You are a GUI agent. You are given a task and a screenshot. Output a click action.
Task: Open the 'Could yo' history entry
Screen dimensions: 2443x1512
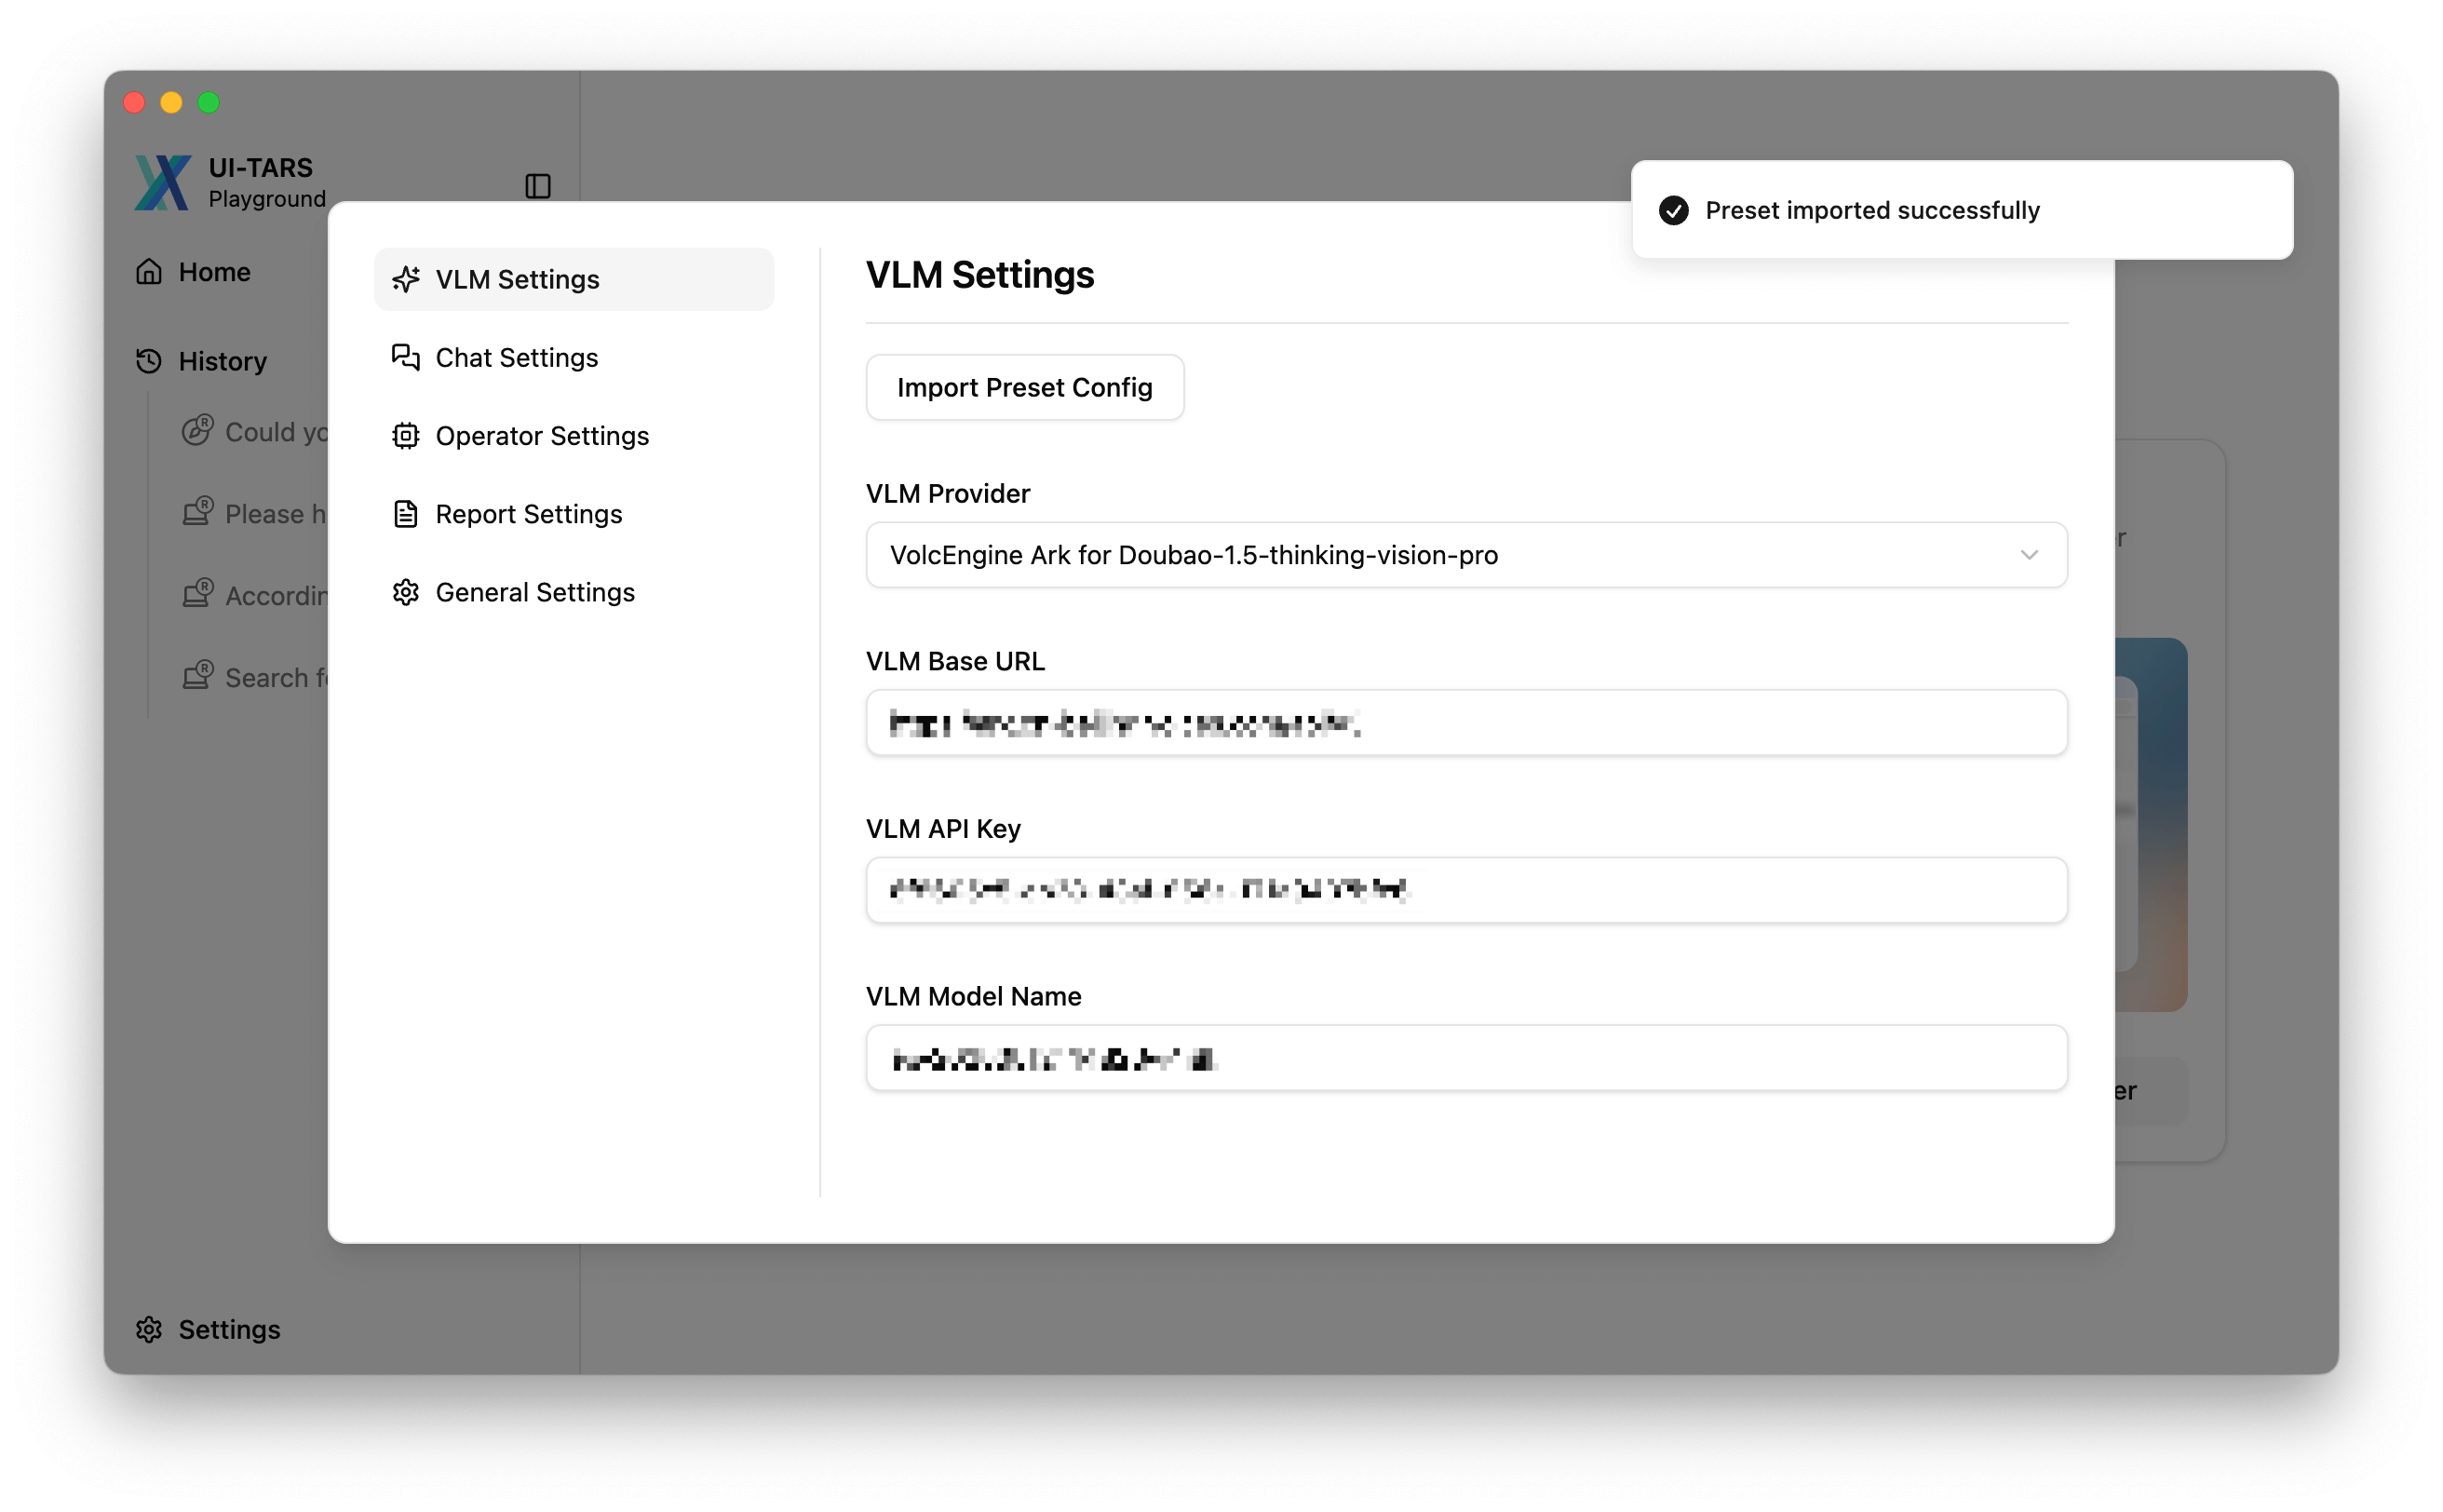[x=255, y=432]
